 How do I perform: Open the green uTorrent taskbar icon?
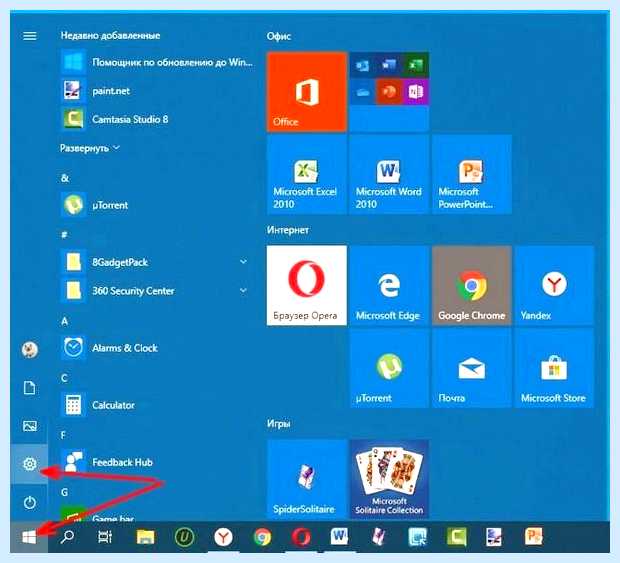coord(184,537)
